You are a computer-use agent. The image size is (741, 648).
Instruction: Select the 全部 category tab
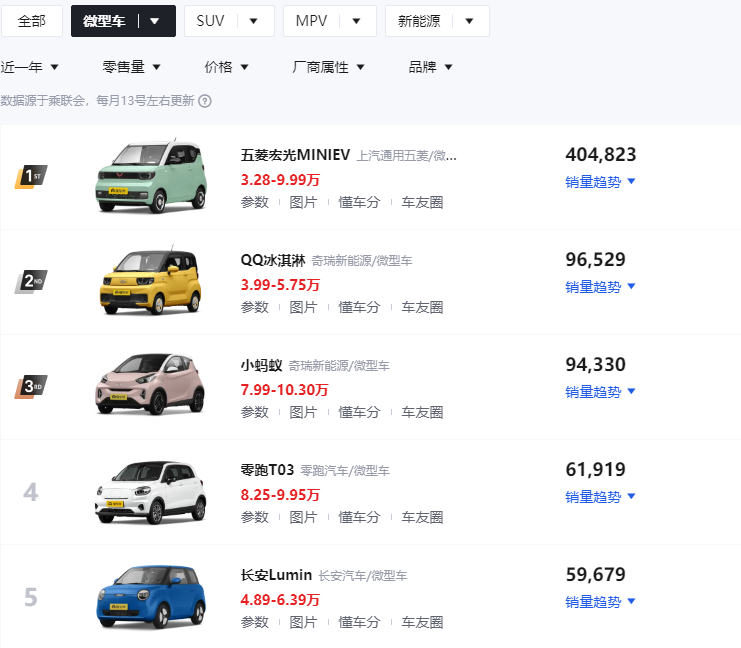(32, 21)
